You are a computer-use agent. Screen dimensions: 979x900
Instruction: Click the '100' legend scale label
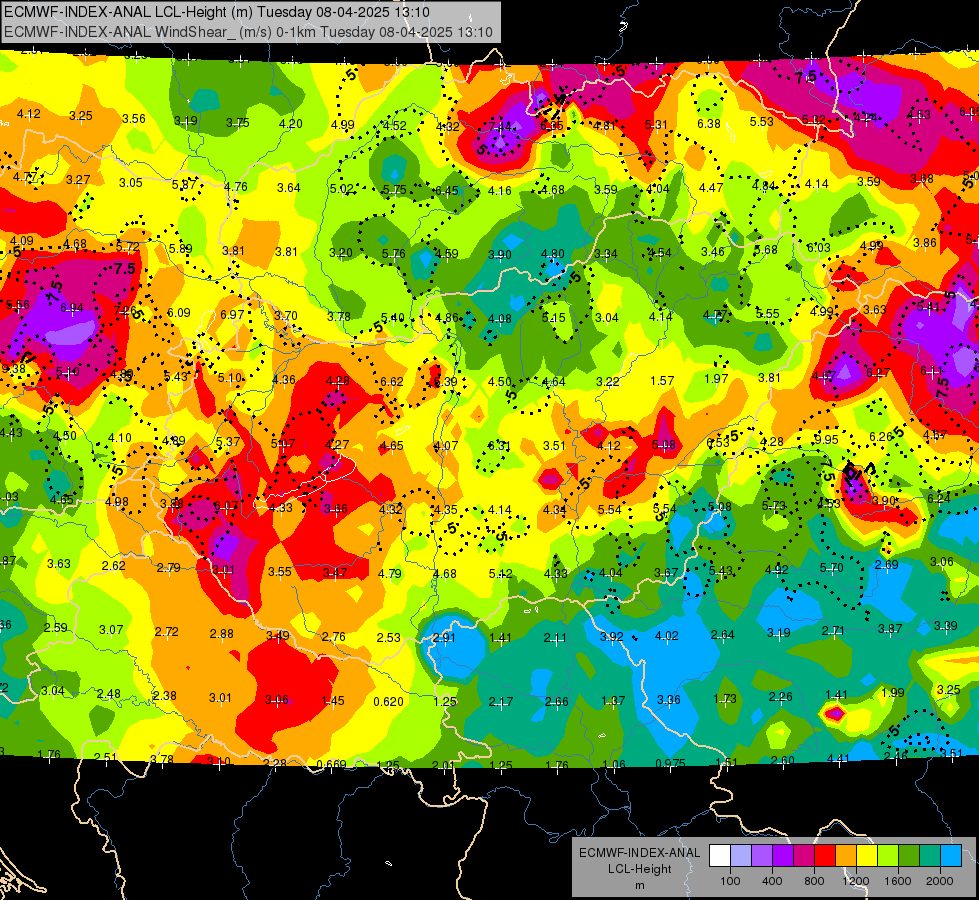[730, 881]
